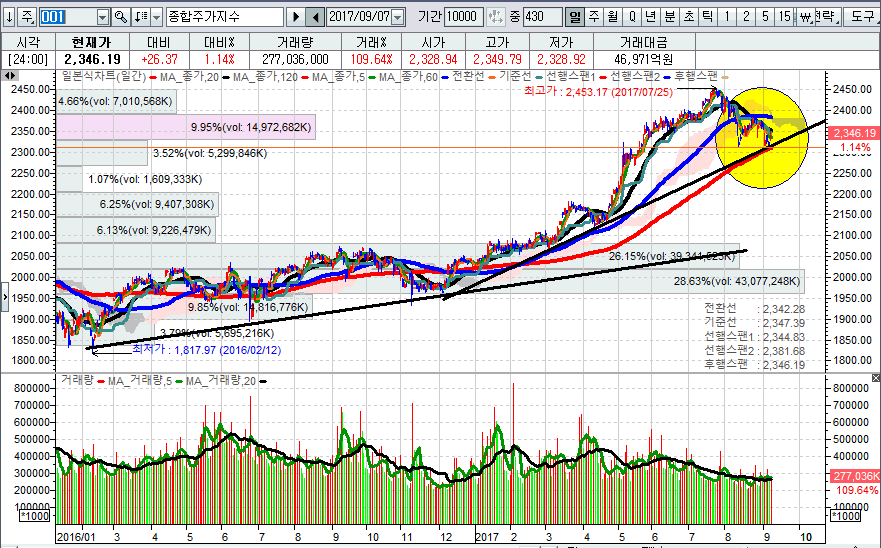Select the 일 (daily) period button
The image size is (881, 548).
[575, 17]
